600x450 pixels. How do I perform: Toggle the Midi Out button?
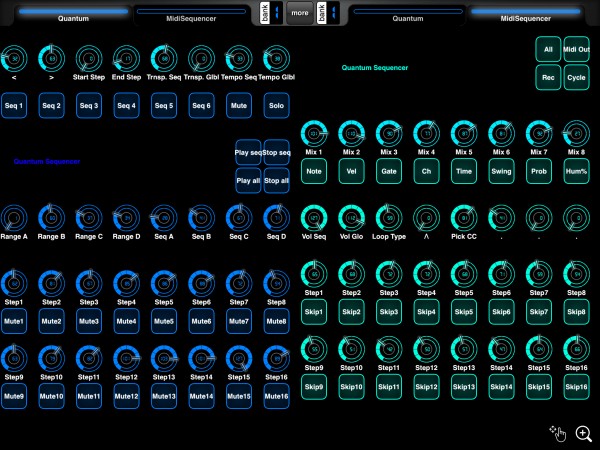(x=576, y=49)
